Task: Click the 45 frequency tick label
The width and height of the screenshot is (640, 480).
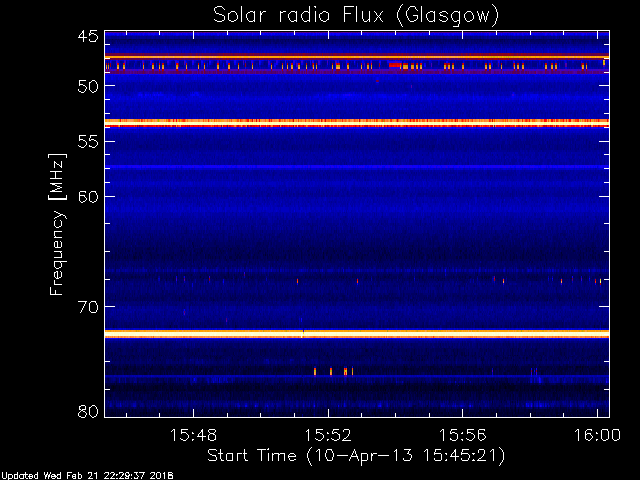Action: pos(88,37)
